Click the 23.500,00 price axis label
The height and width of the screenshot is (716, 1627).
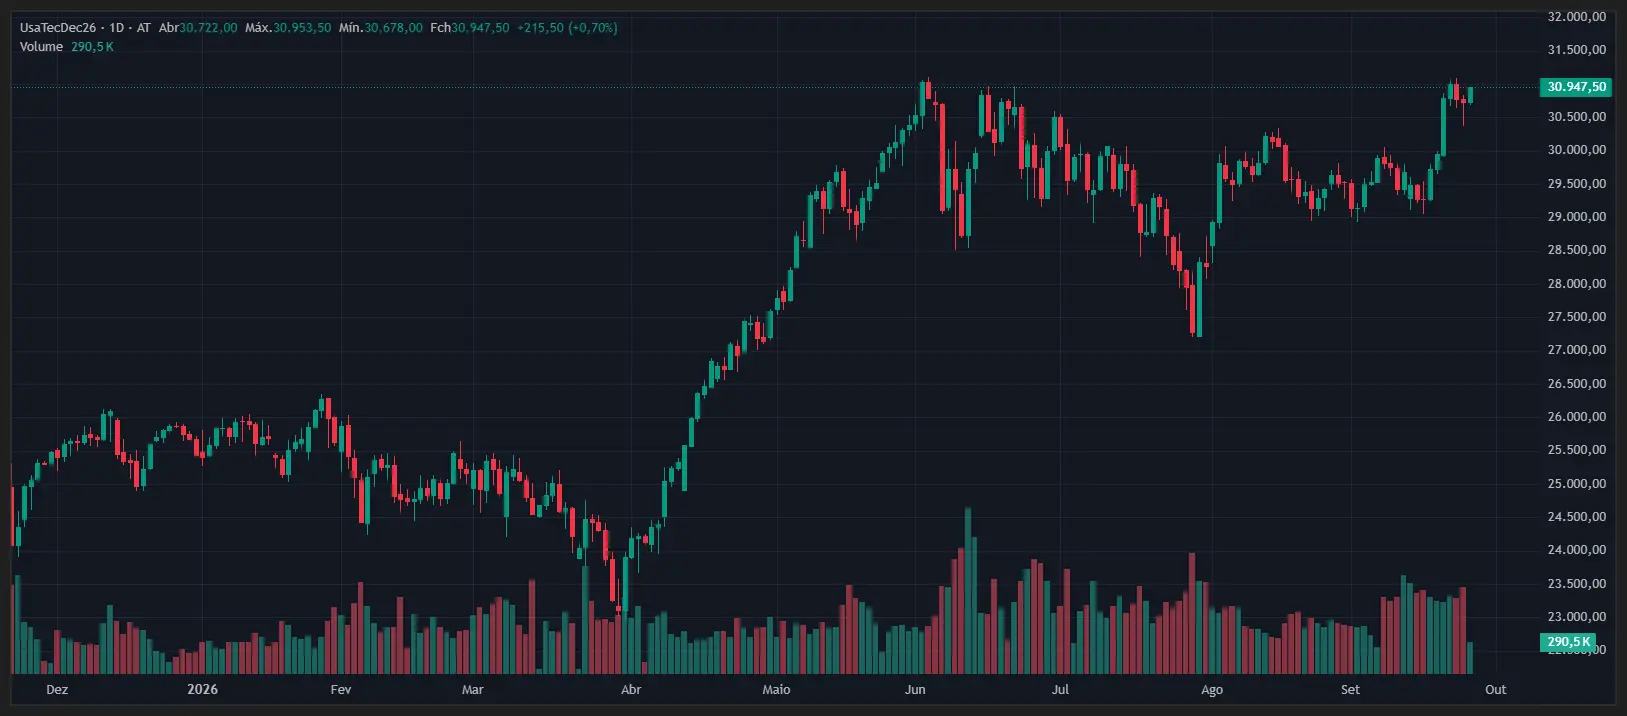tap(1577, 584)
